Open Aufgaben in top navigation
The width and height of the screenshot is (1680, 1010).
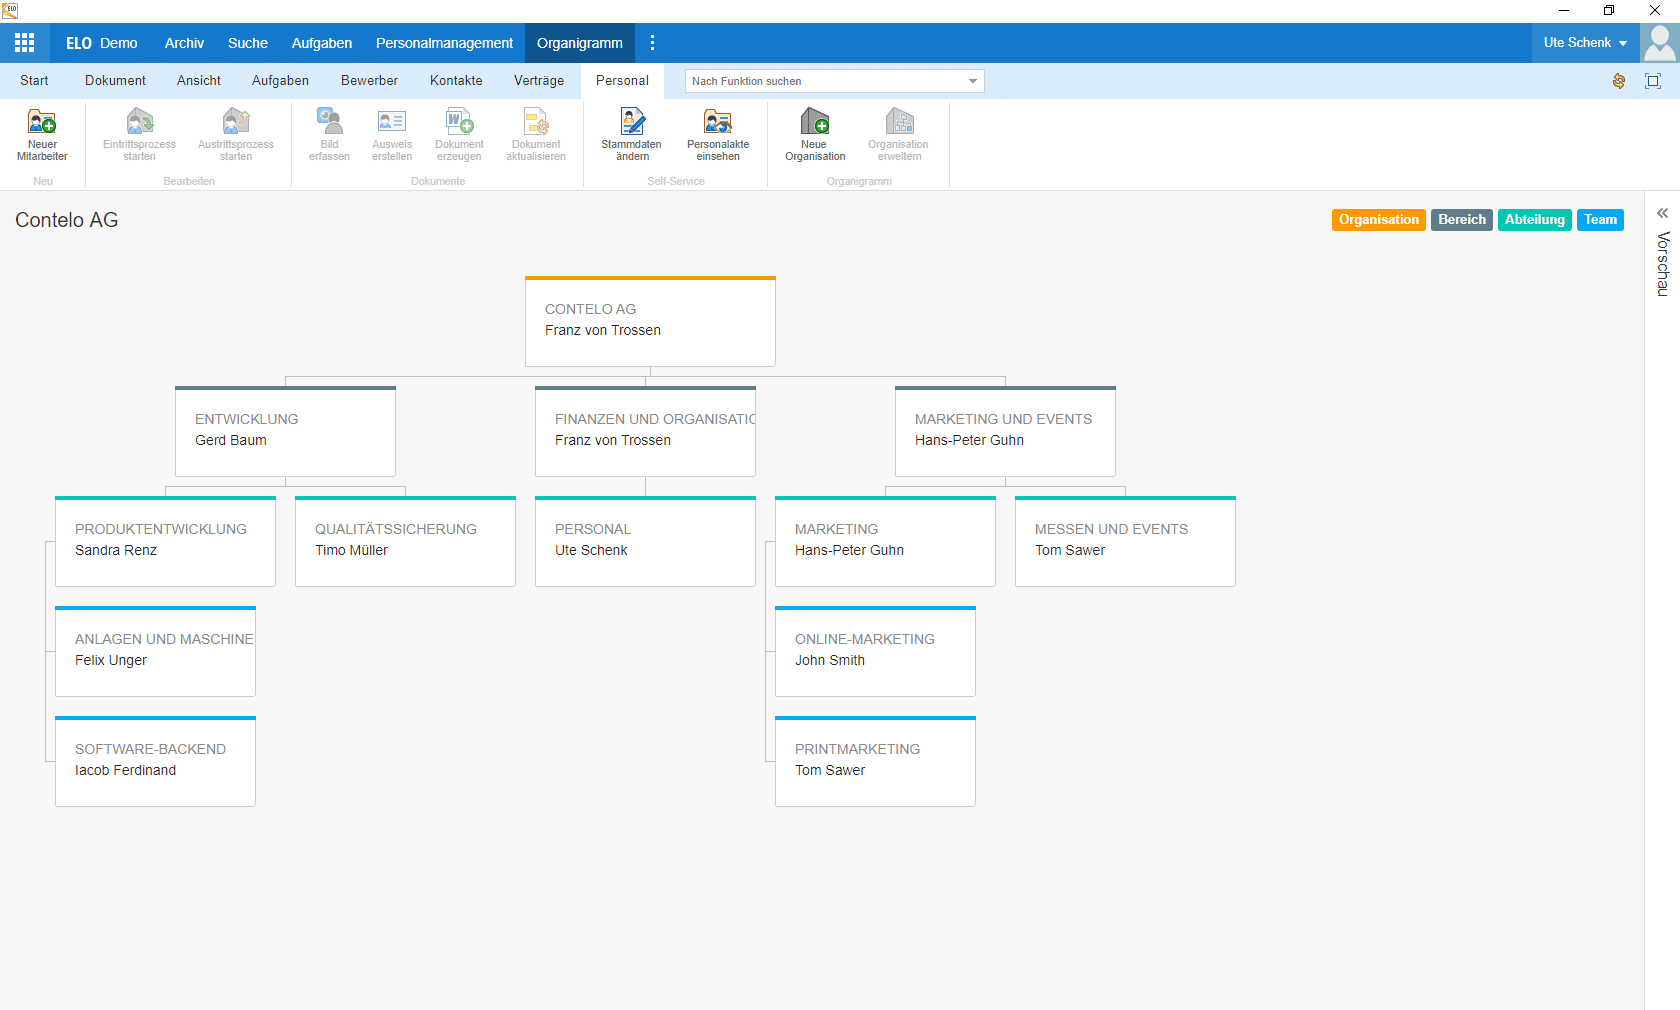[322, 43]
